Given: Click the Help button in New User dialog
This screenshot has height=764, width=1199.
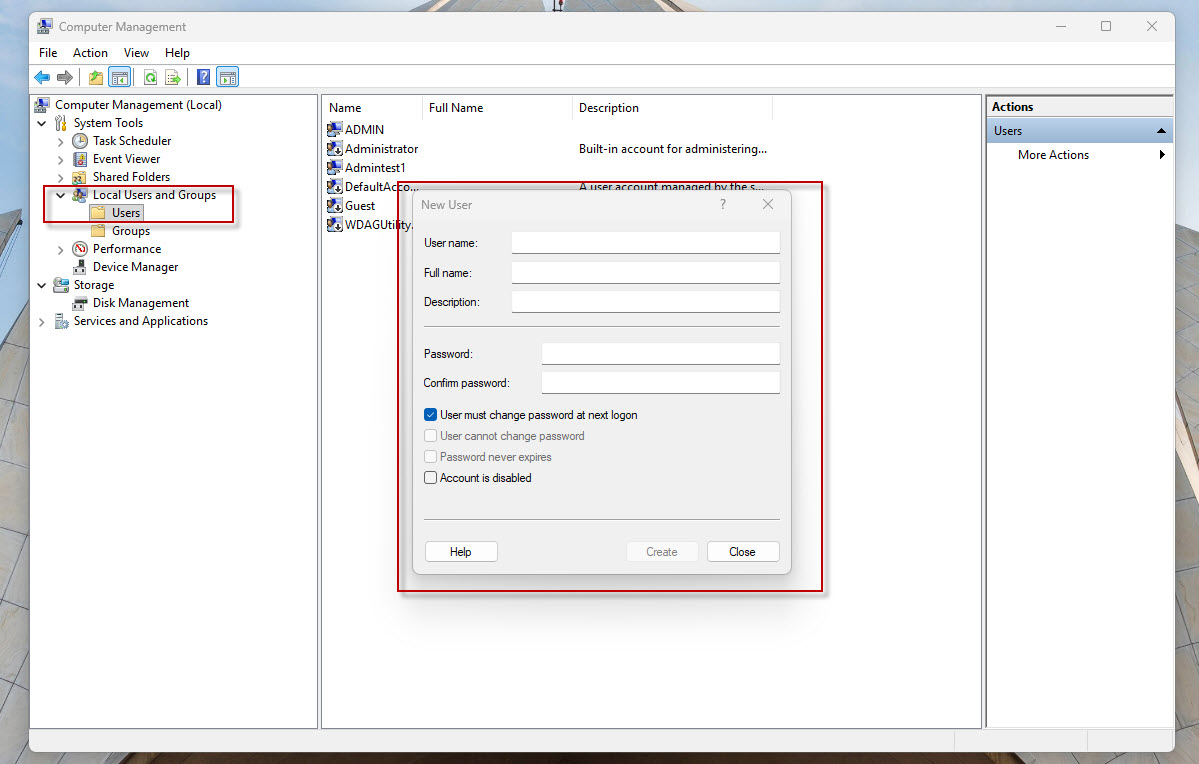Looking at the screenshot, I should pyautogui.click(x=461, y=551).
